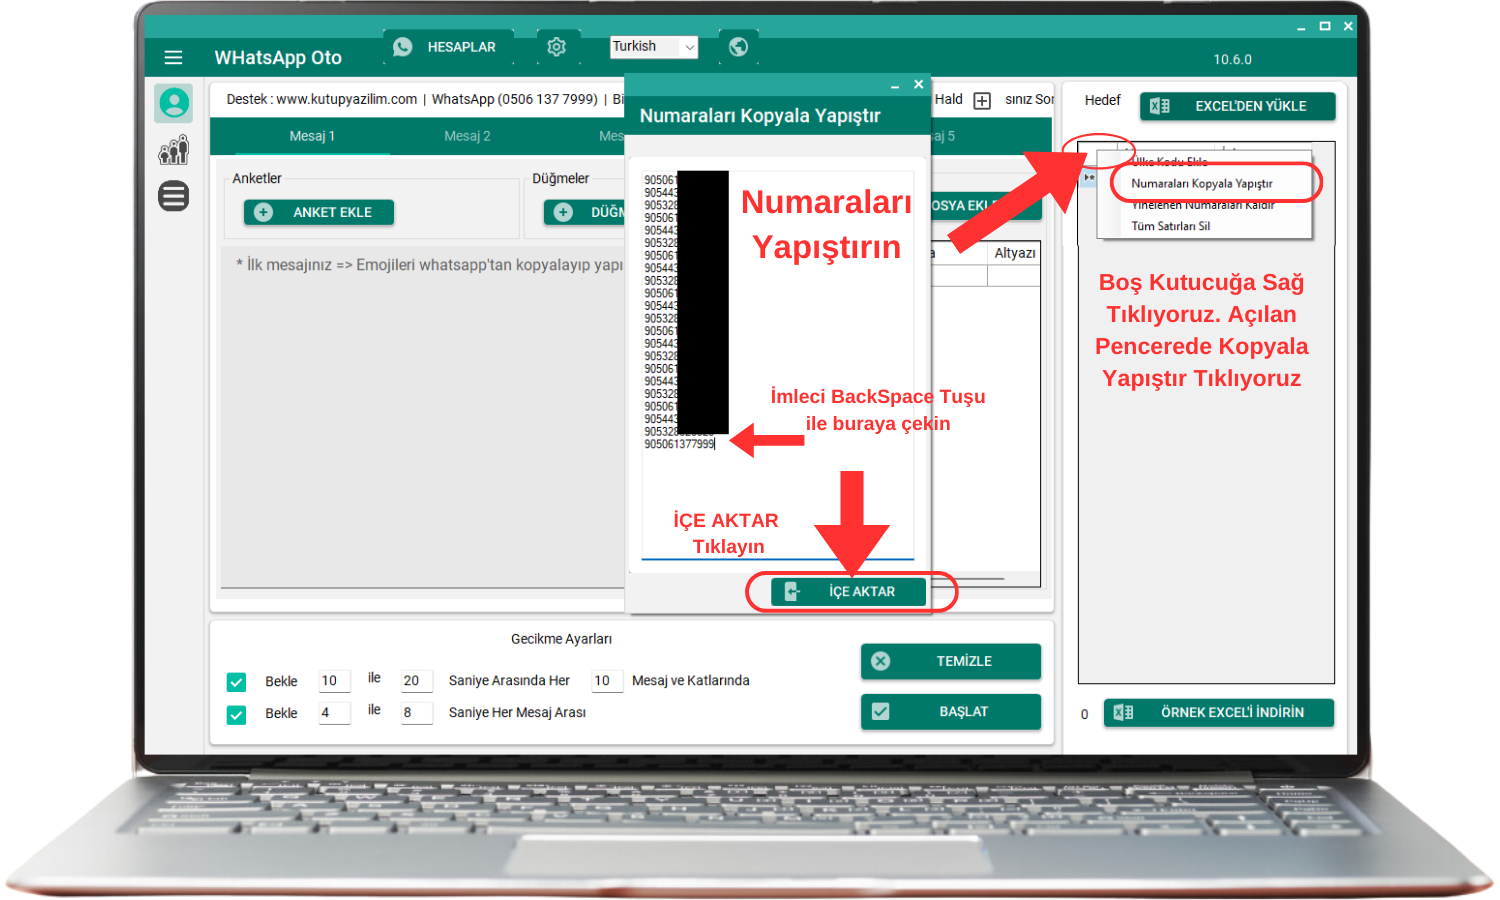The width and height of the screenshot is (1500, 900).
Task: Click the HESAPLAR button
Action: coord(449,47)
